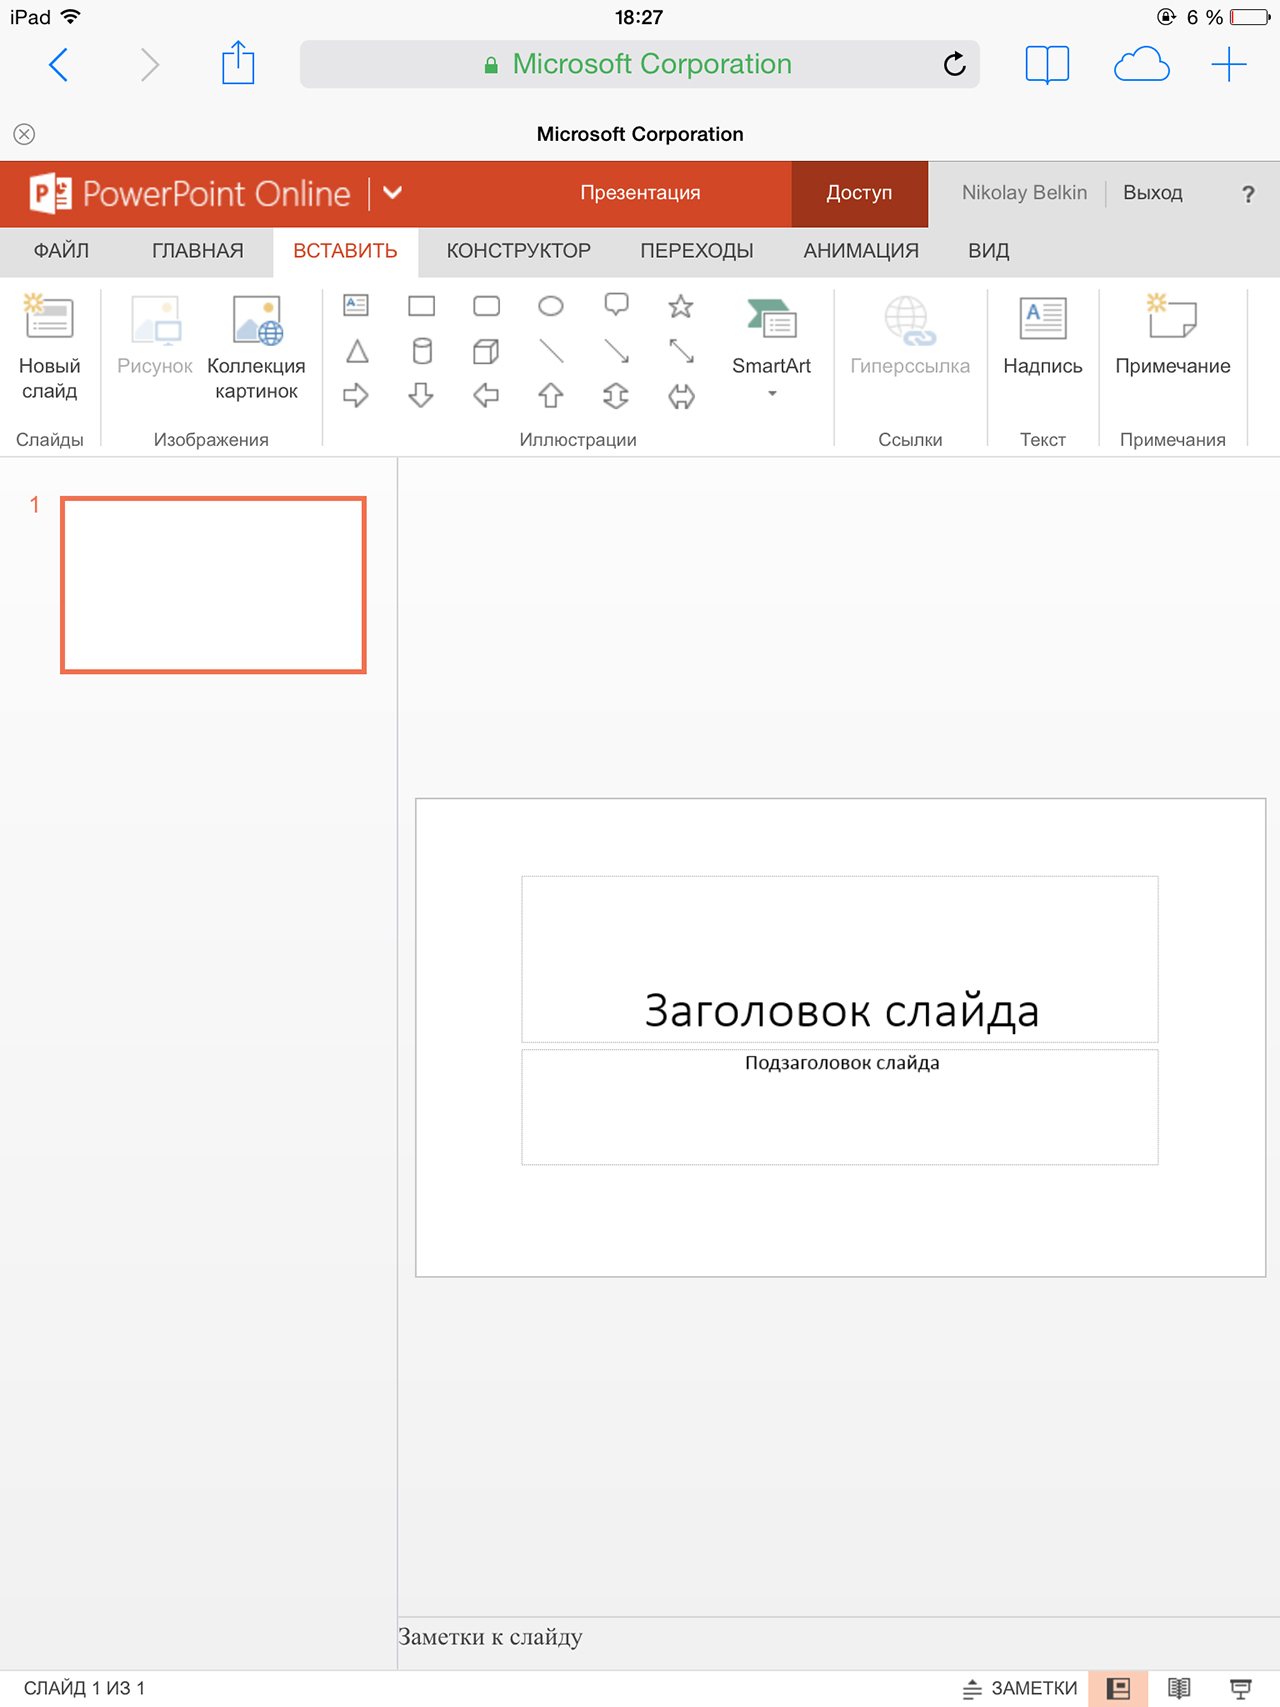Click the Заголовок слайда title placeholder

tap(840, 959)
